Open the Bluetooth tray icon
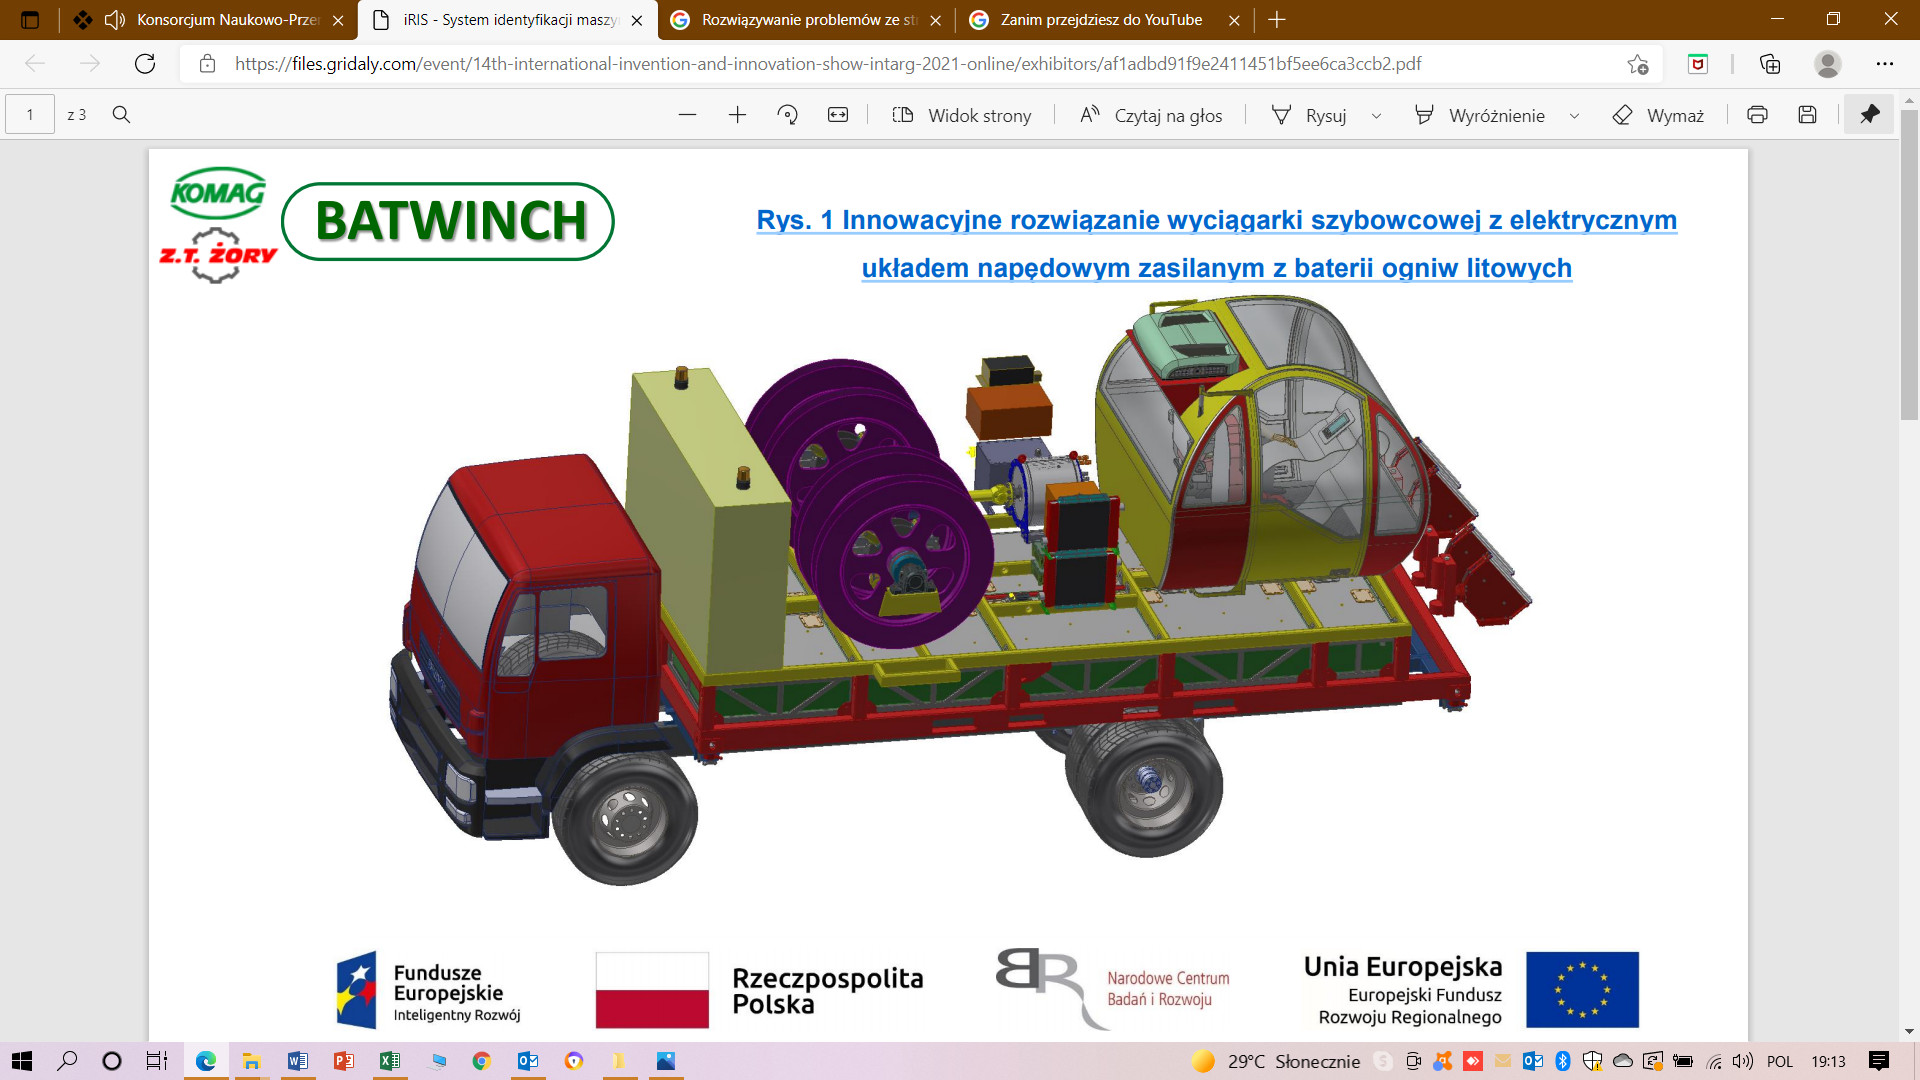Image resolution: width=1920 pixels, height=1080 pixels. click(1563, 1061)
